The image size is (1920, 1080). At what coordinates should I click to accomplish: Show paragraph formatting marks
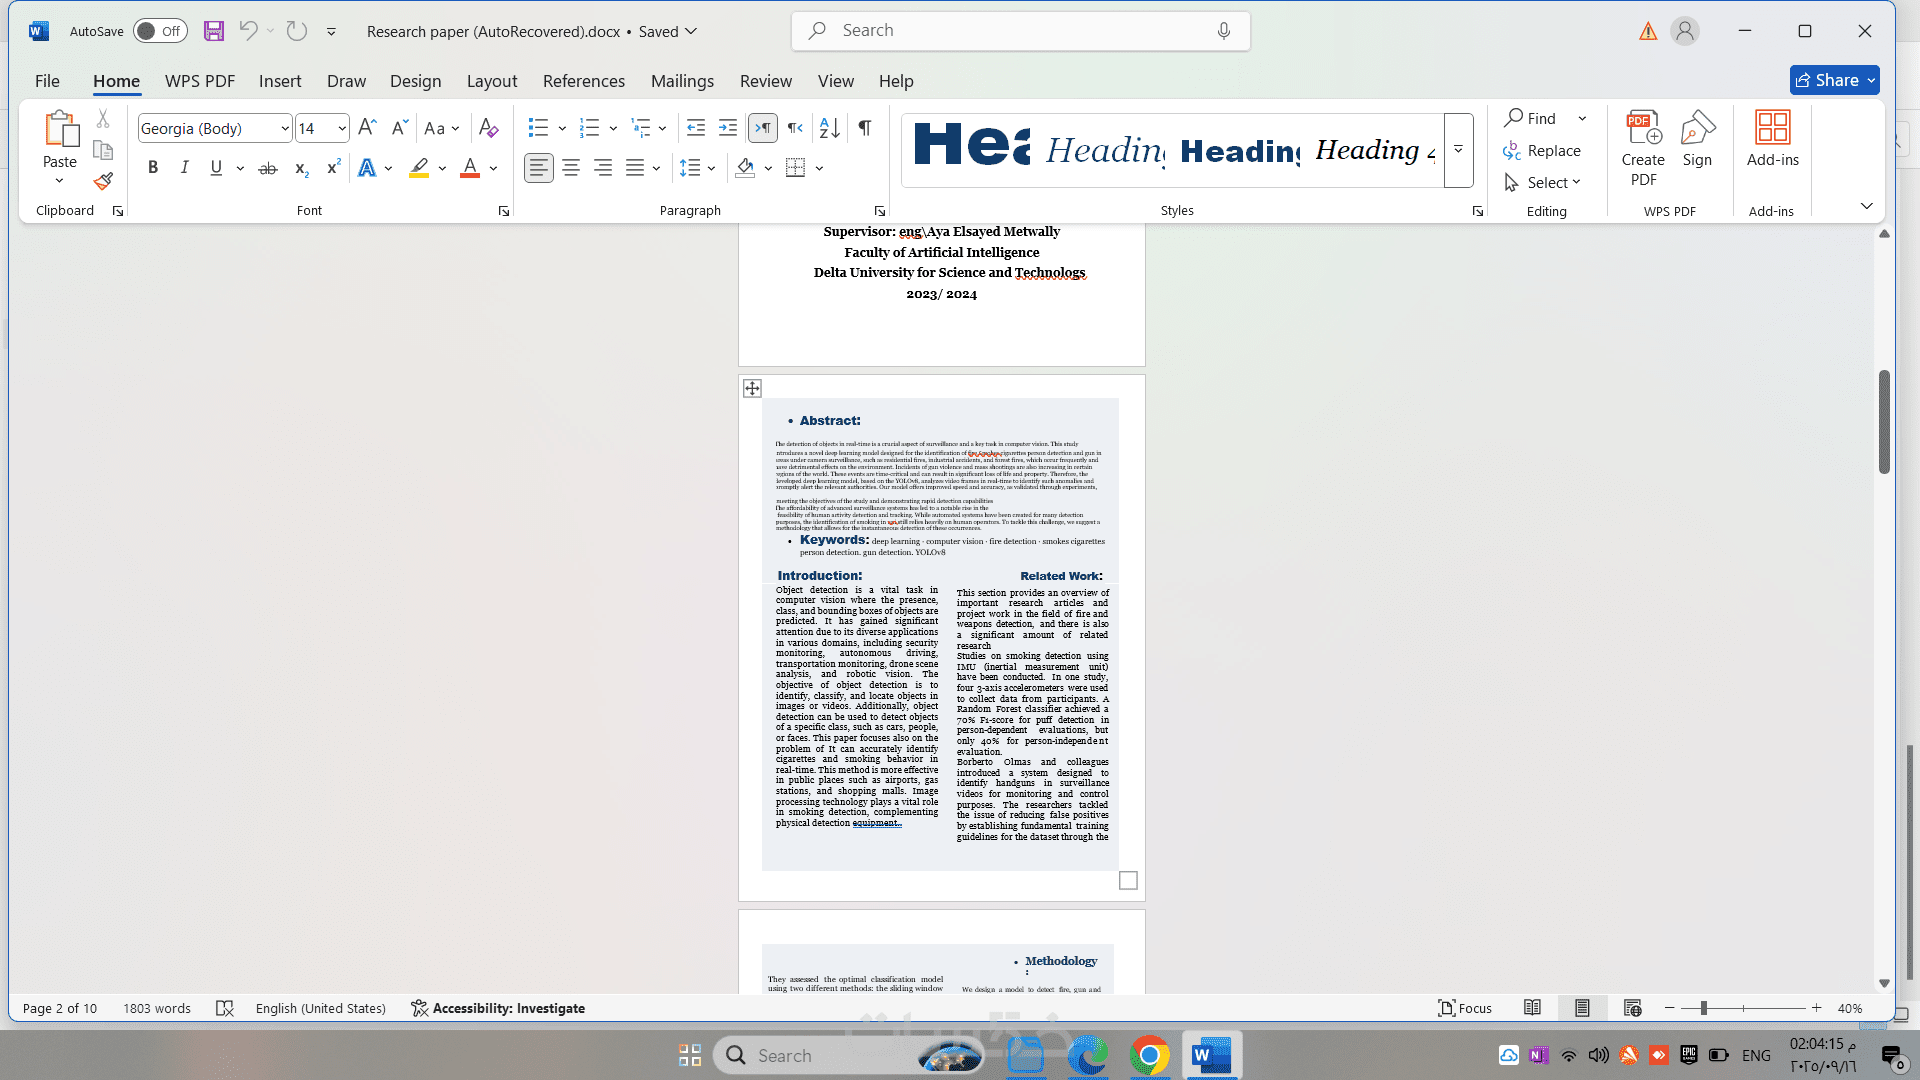(864, 128)
